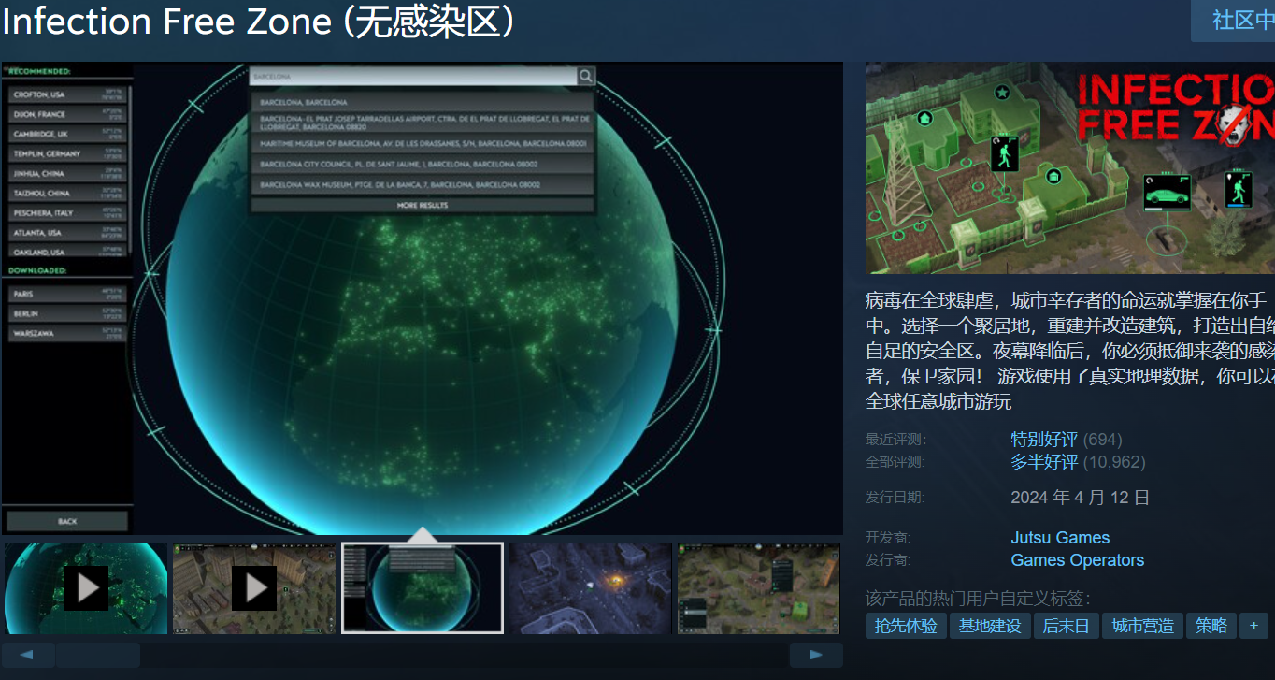1275x680 pixels.
Task: Click ATLANTA, USA in the recommended list
Action: point(68,232)
